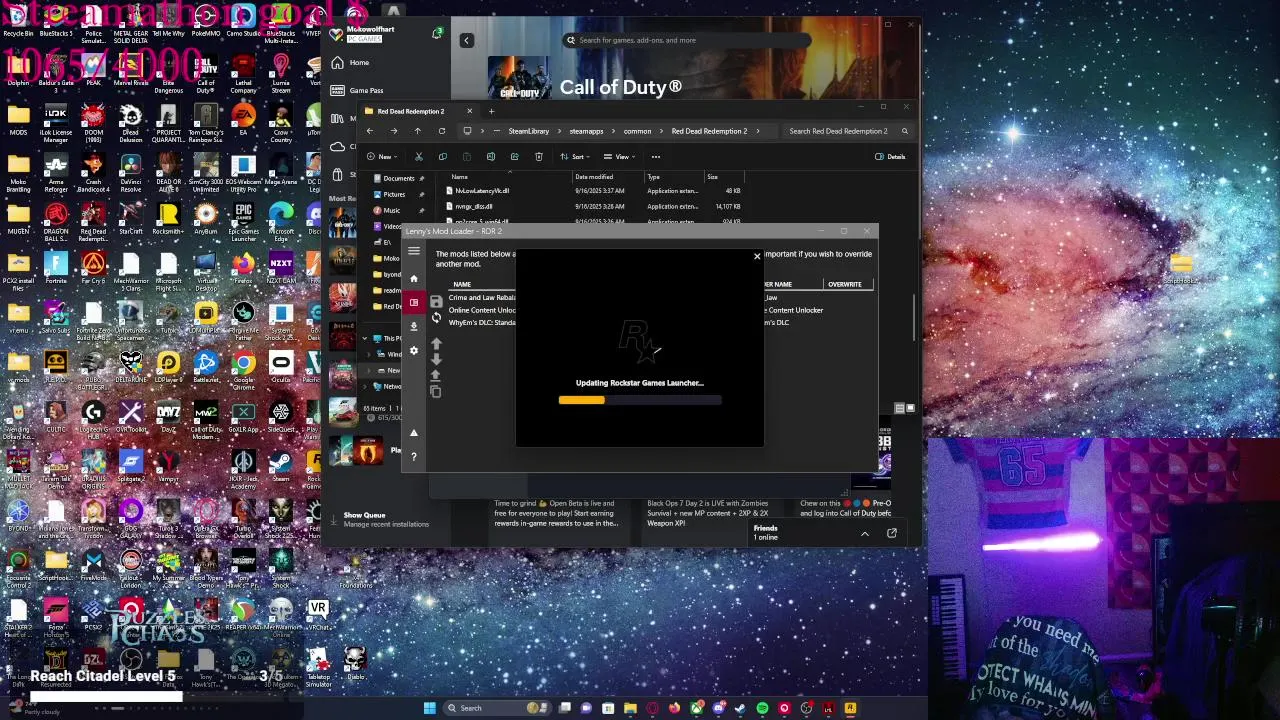Click the Delete trash icon in Explorer toolbar
1280x720 pixels.
(539, 157)
